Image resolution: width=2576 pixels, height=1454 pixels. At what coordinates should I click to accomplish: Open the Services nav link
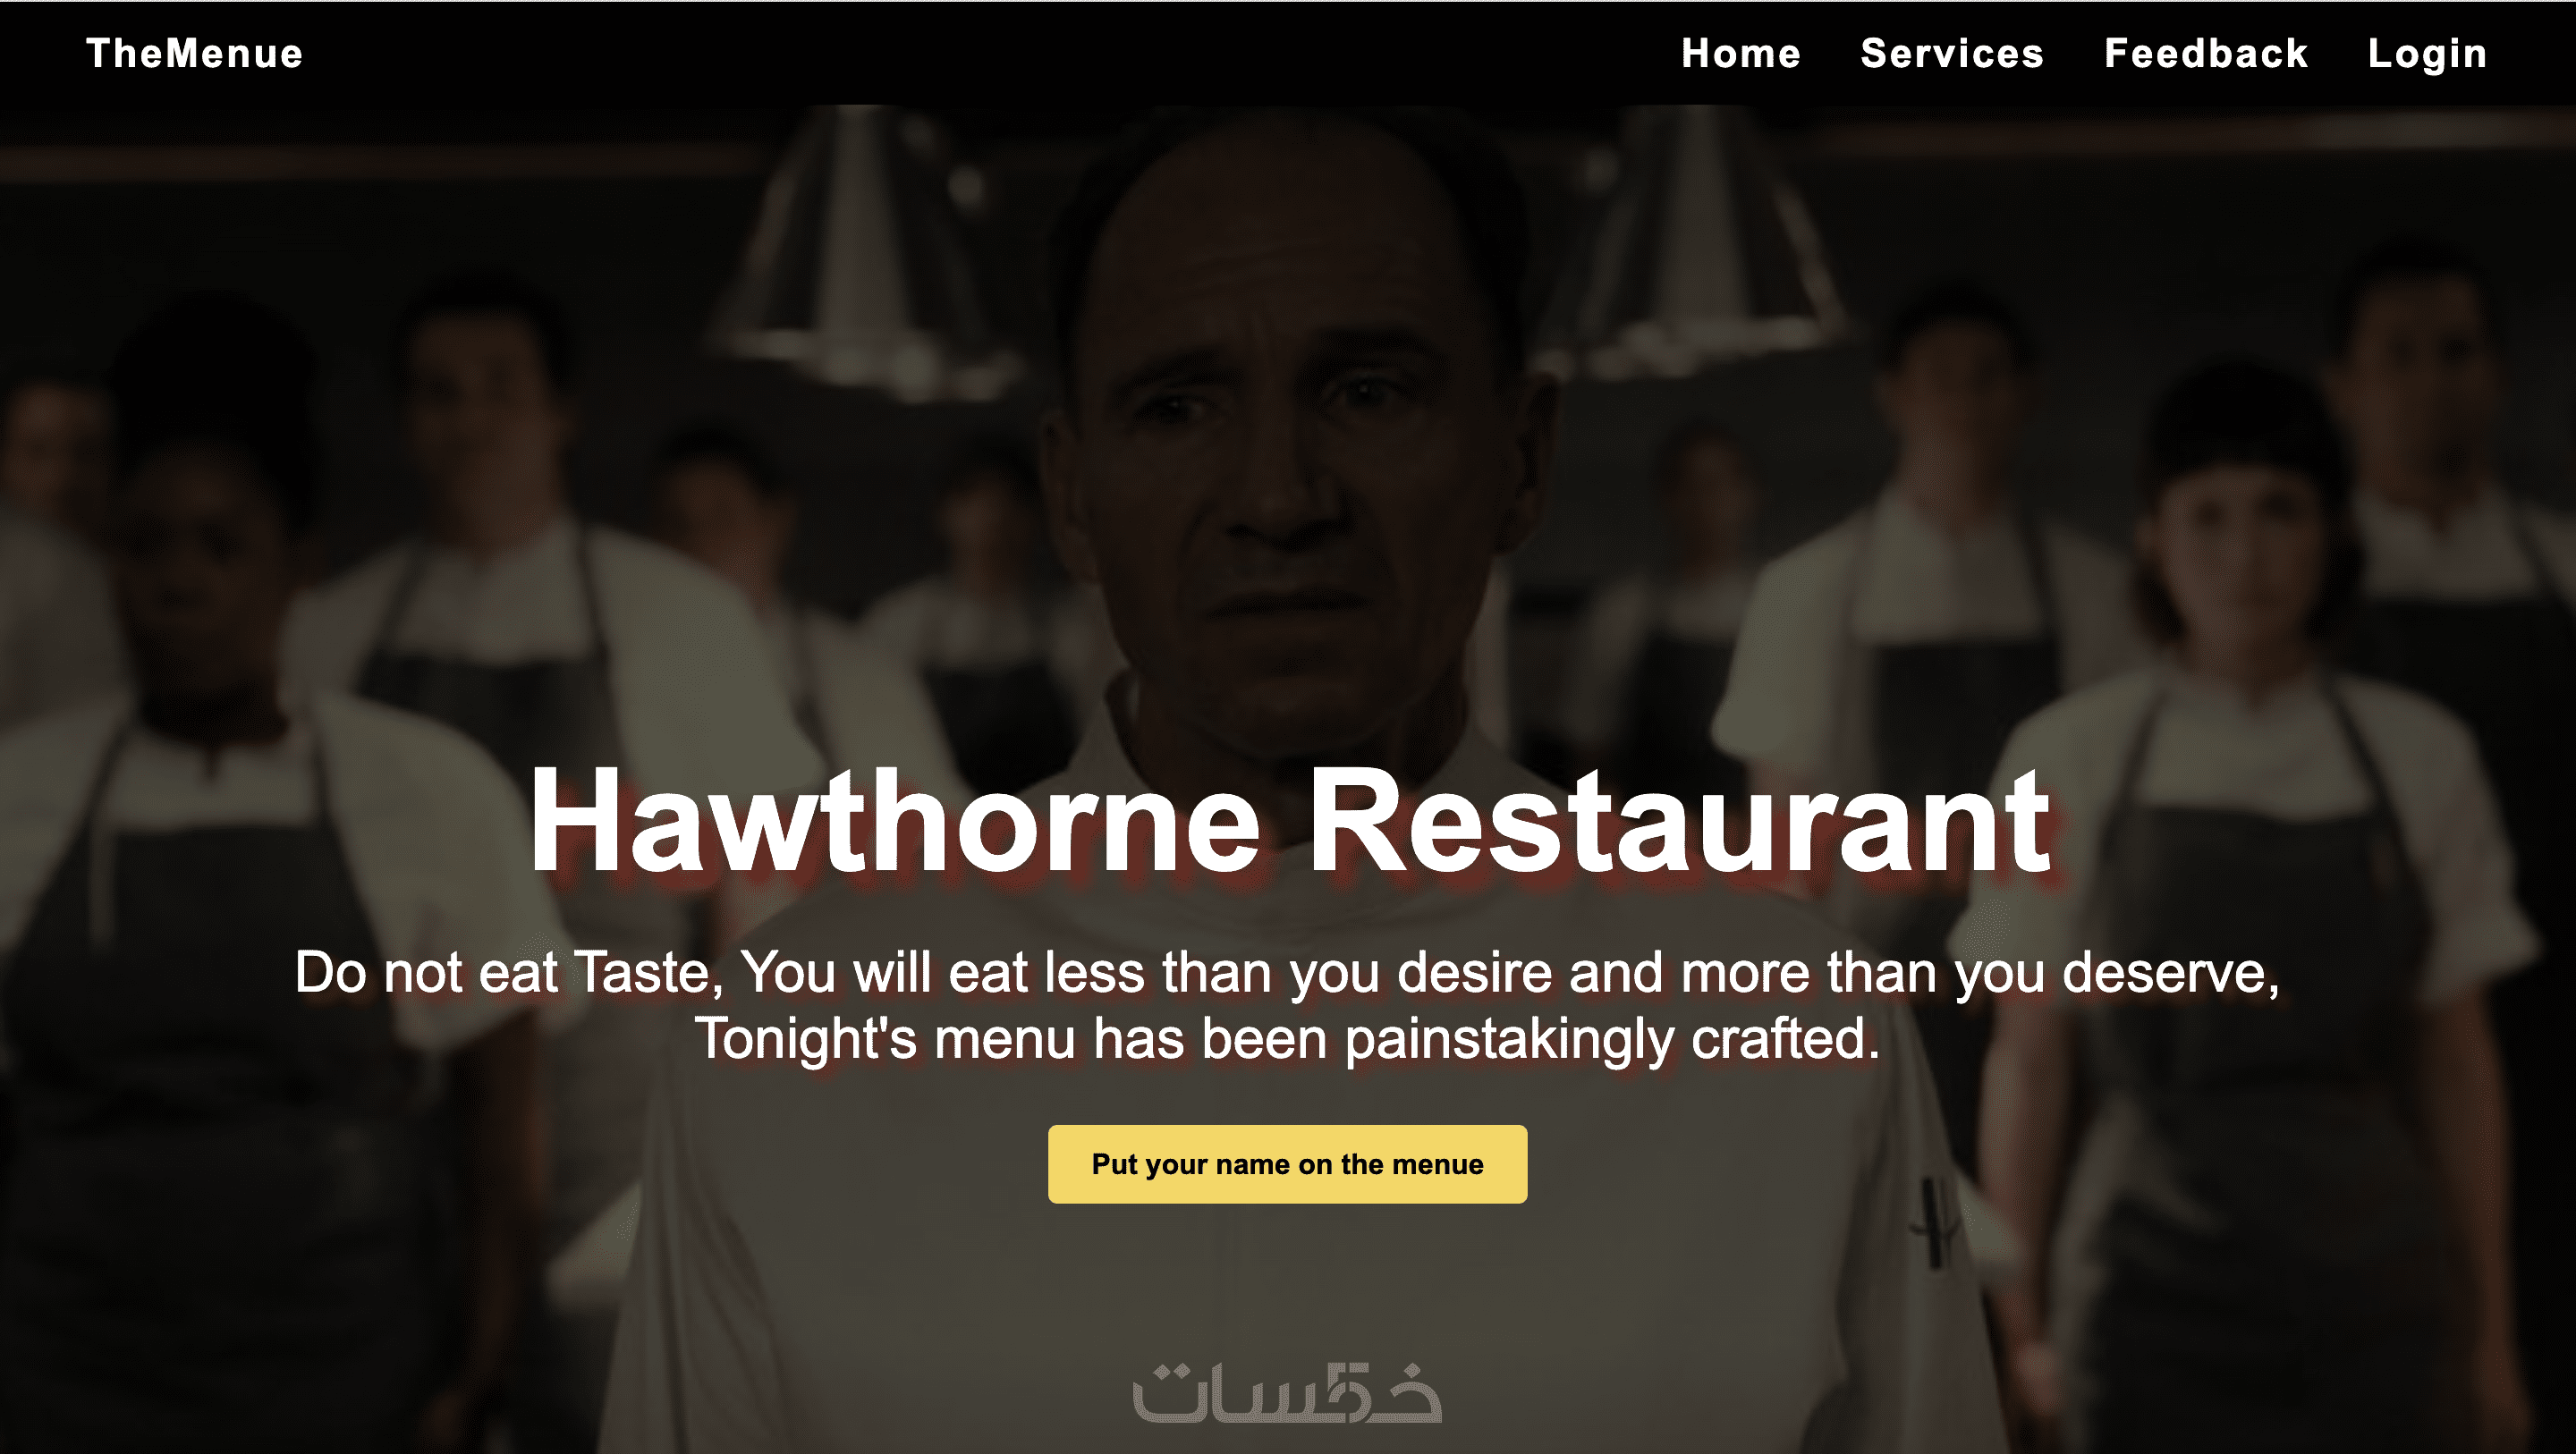tap(1952, 53)
